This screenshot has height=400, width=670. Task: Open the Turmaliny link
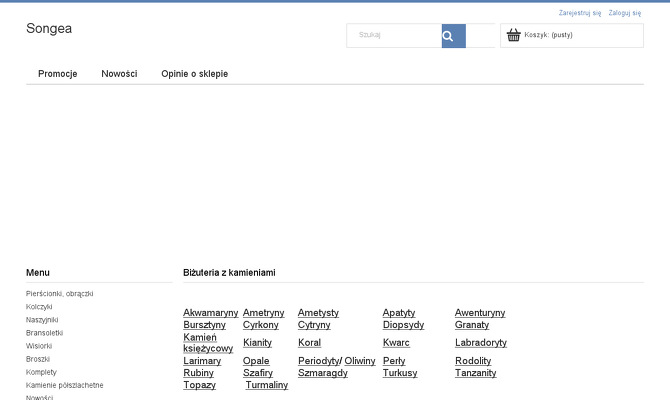(x=267, y=385)
